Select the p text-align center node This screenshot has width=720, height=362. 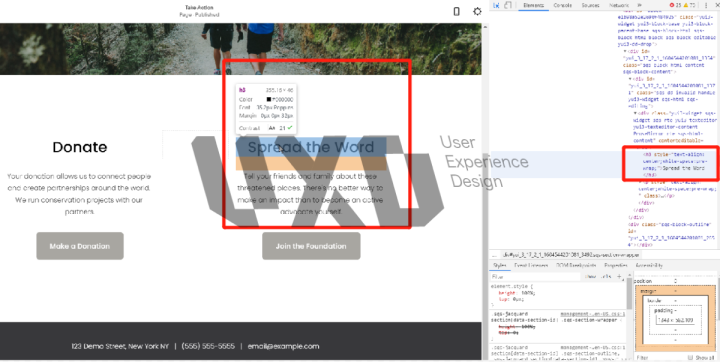pyautogui.click(x=677, y=189)
